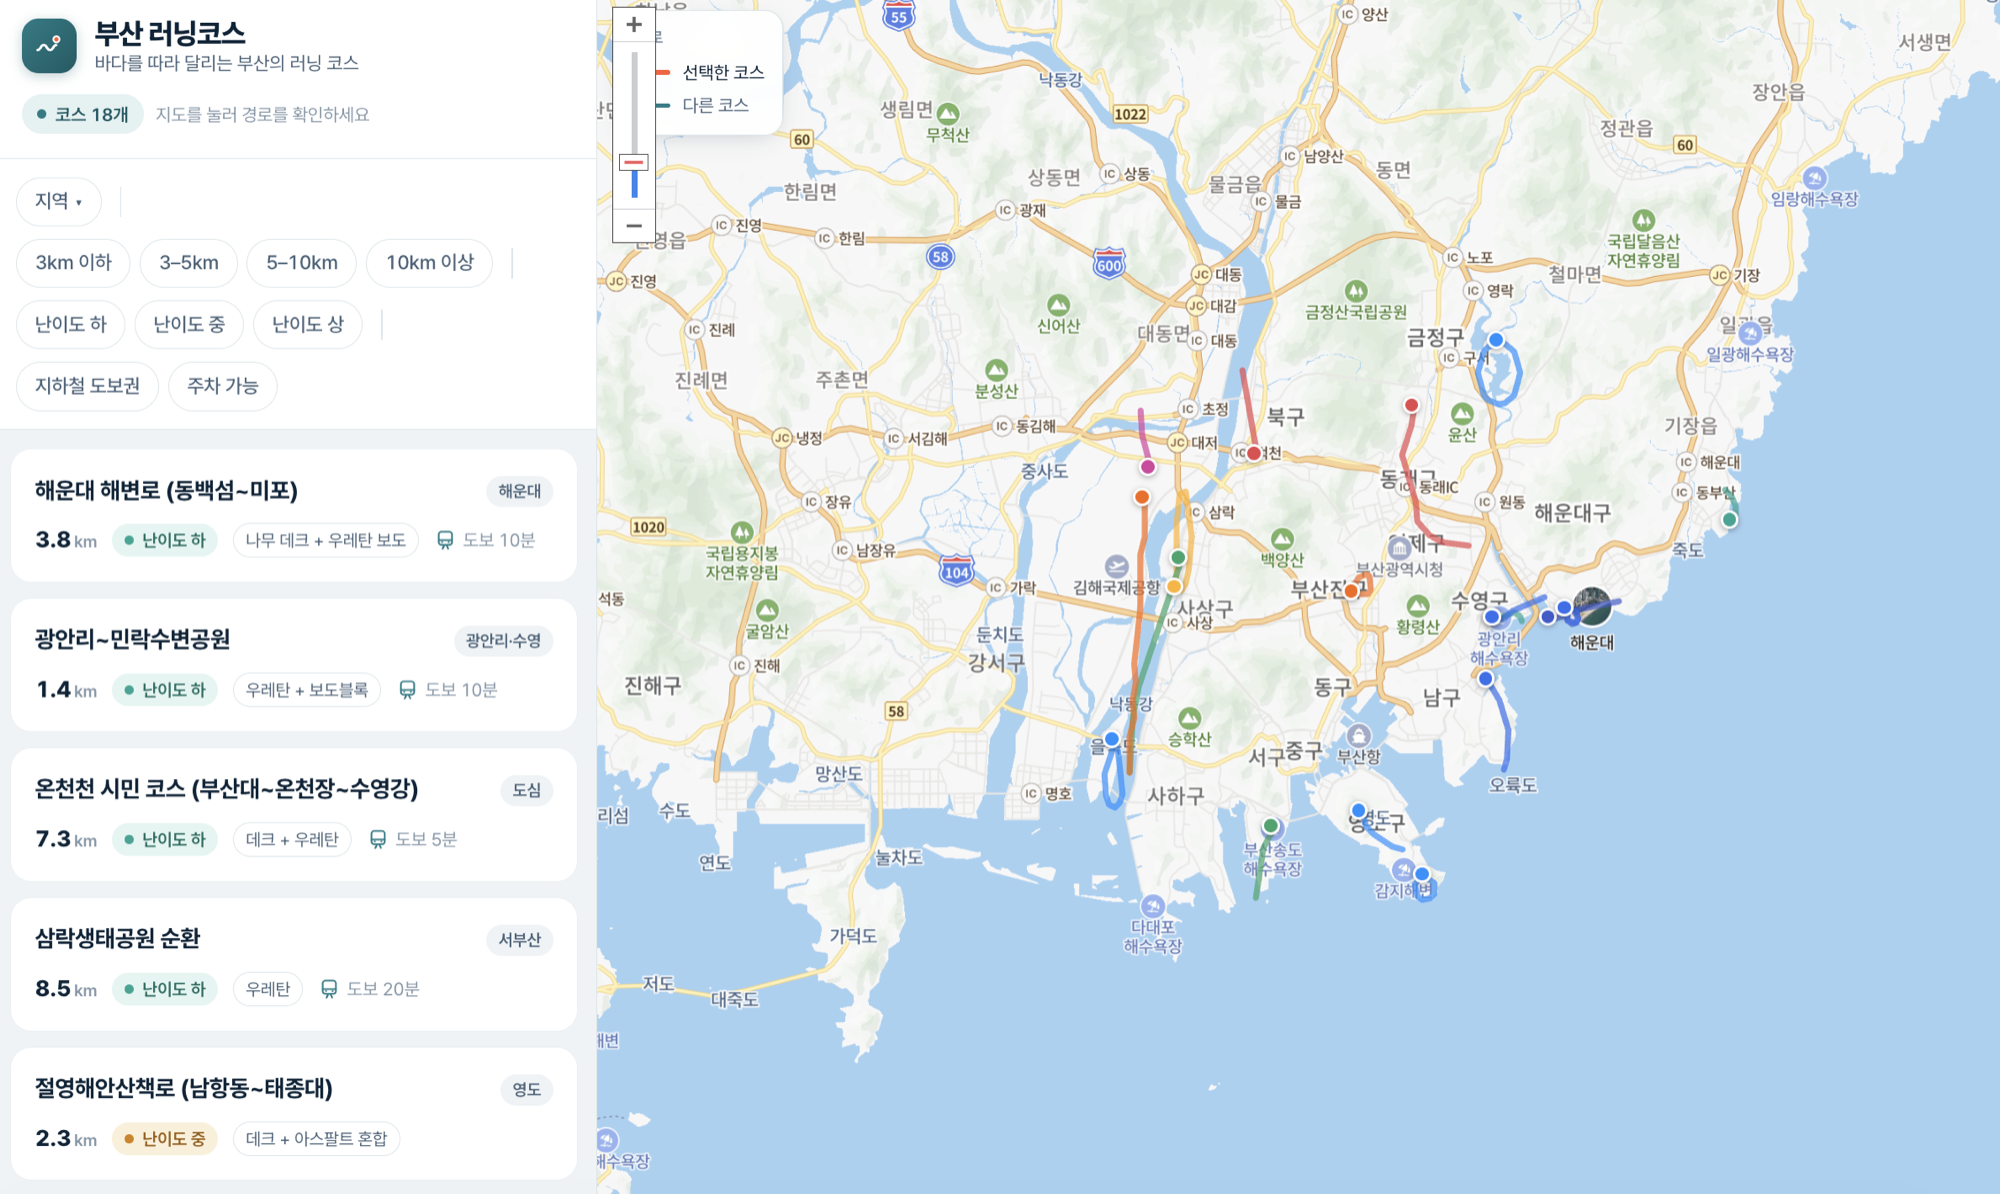
Task: Click the 승학산 mountain icon
Action: point(1189,718)
